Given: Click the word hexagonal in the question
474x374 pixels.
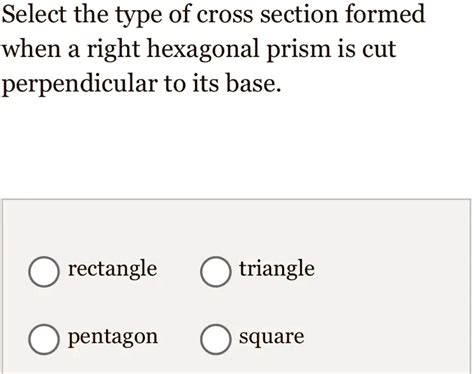Looking at the screenshot, I should point(203,49).
